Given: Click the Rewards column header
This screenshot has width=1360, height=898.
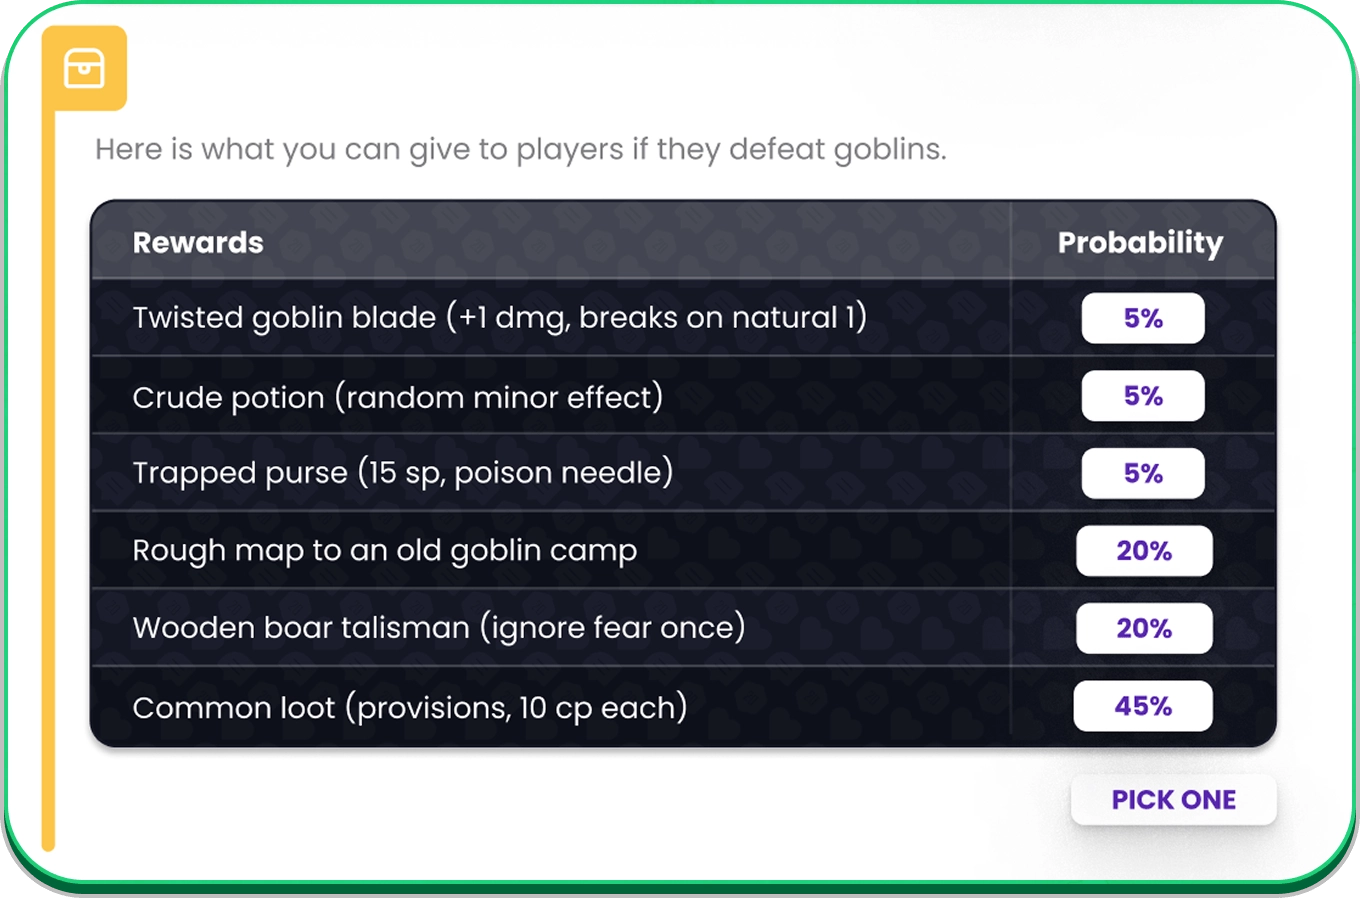Looking at the screenshot, I should coord(198,242).
